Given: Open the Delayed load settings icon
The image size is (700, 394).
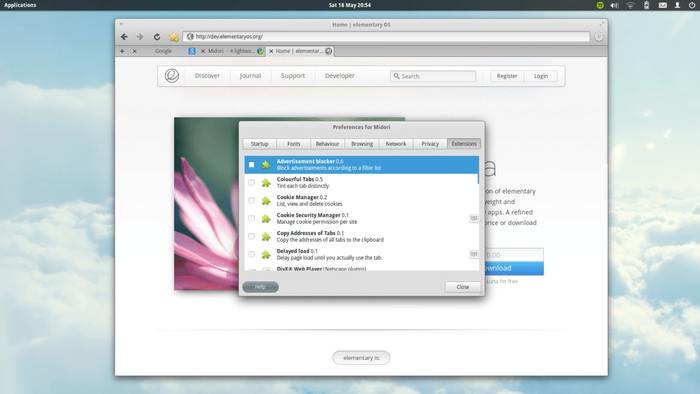Looking at the screenshot, I should 474,254.
